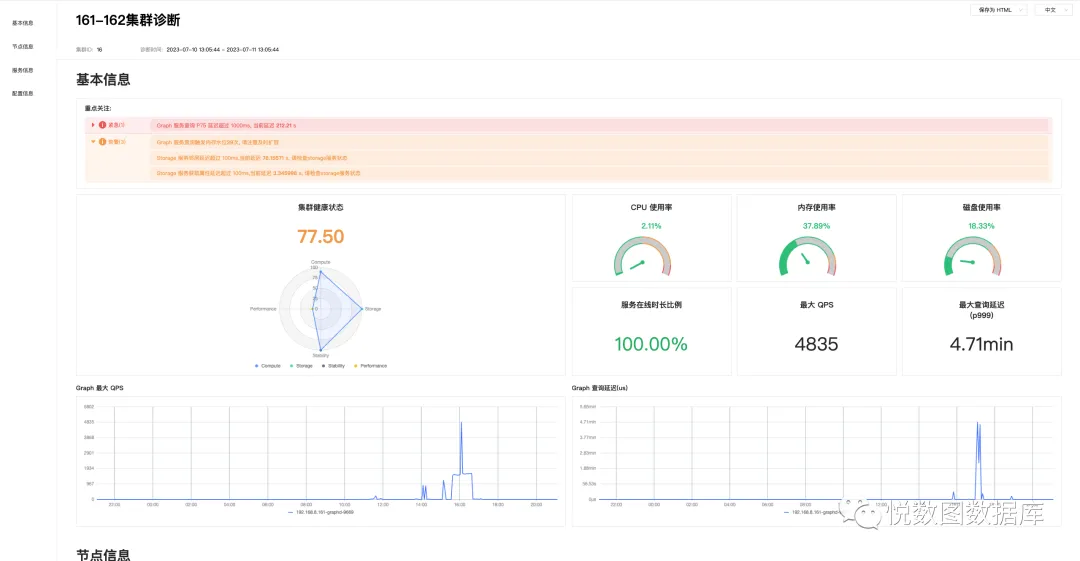Click the QPS chart peak near 16:00
Viewport: 1080px width, 561px height.
click(x=461, y=422)
